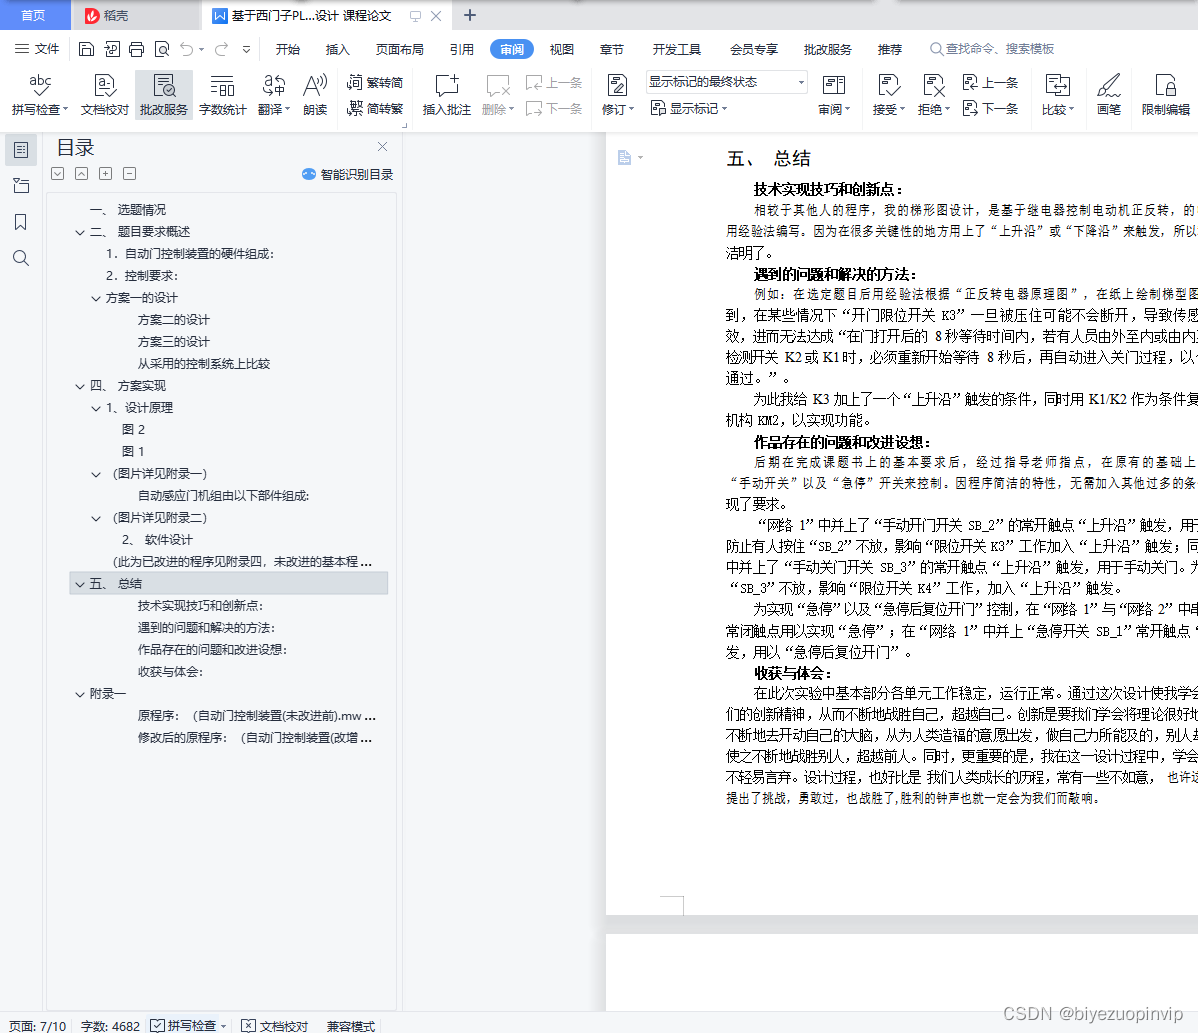Open 限制编辑 restrict editing panel
The width and height of the screenshot is (1198, 1033).
(1165, 95)
